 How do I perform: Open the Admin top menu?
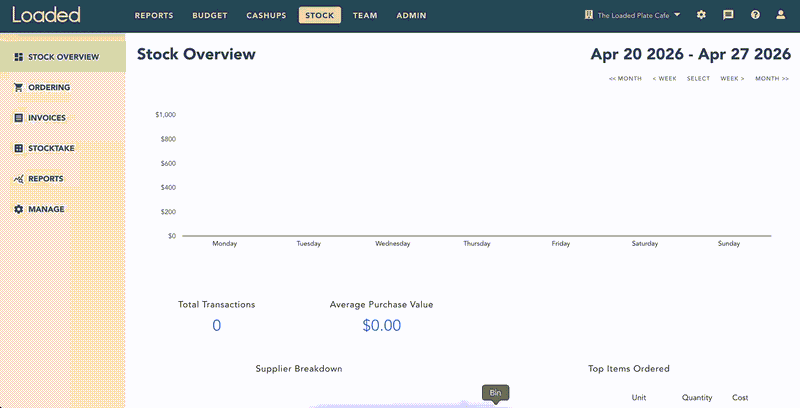(411, 15)
